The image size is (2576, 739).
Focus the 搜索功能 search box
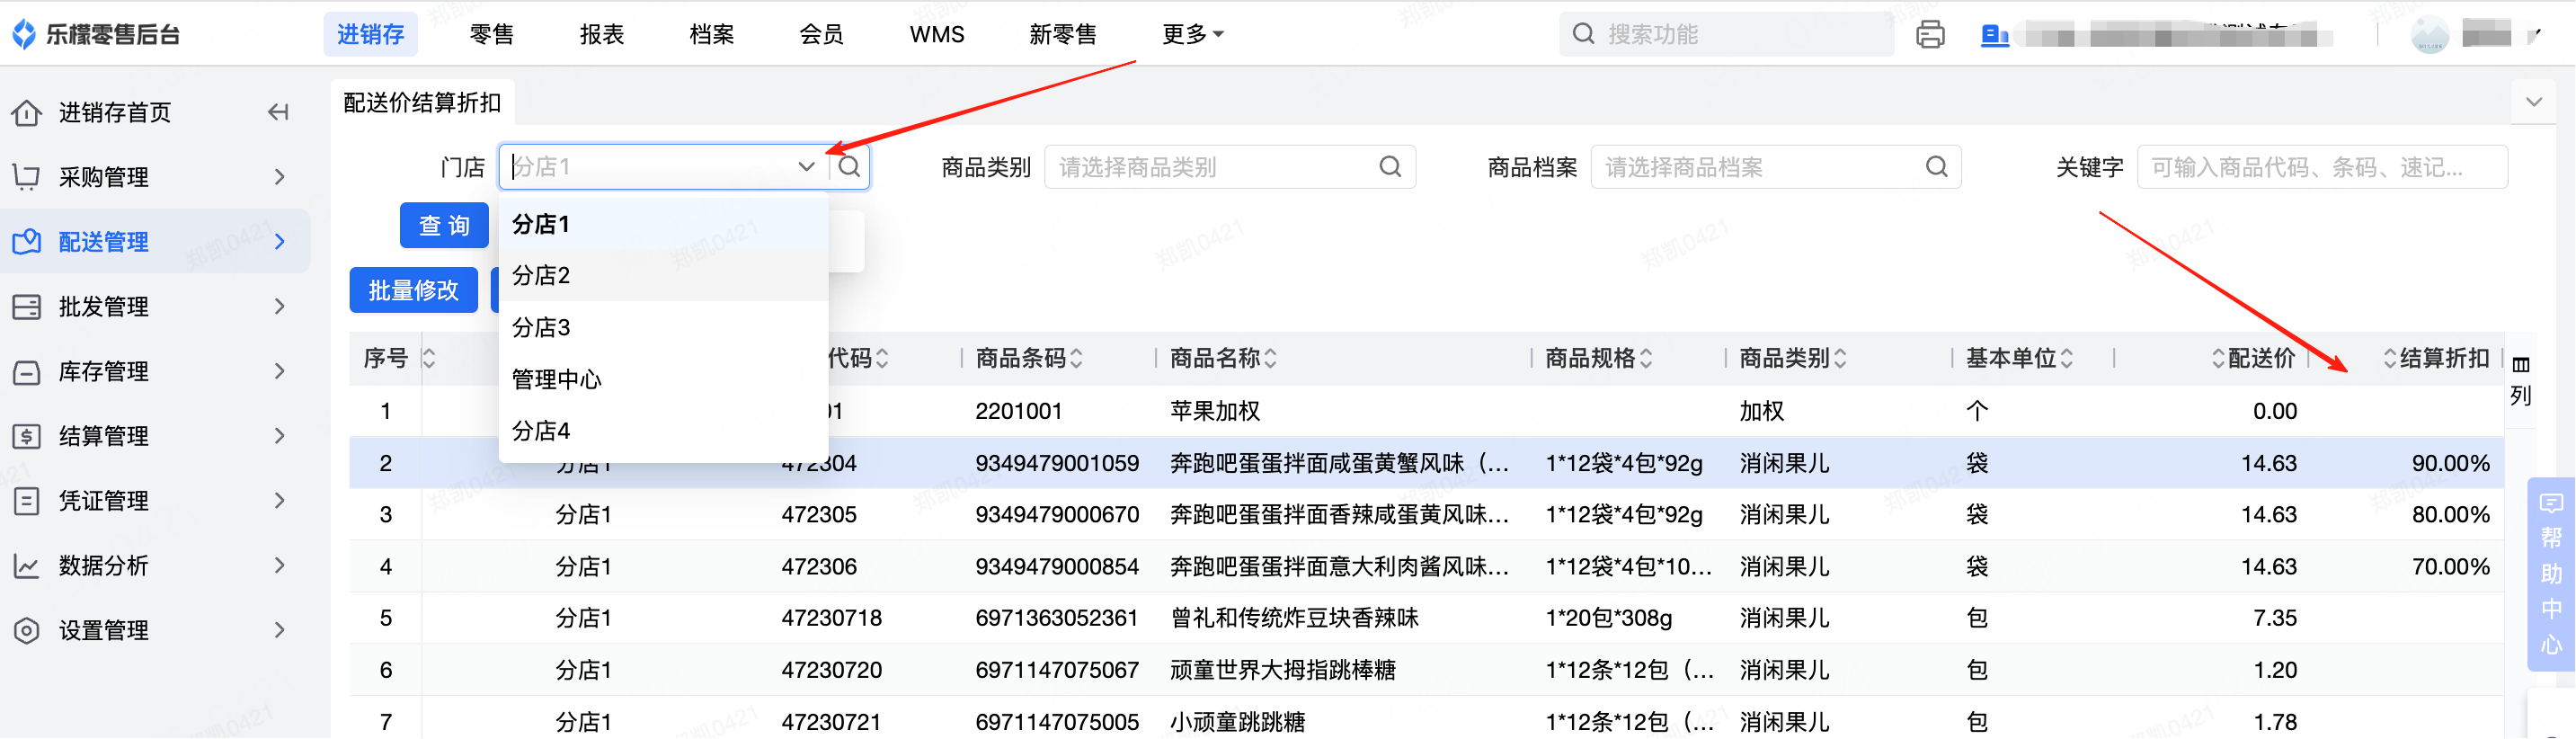pyautogui.click(x=1727, y=34)
